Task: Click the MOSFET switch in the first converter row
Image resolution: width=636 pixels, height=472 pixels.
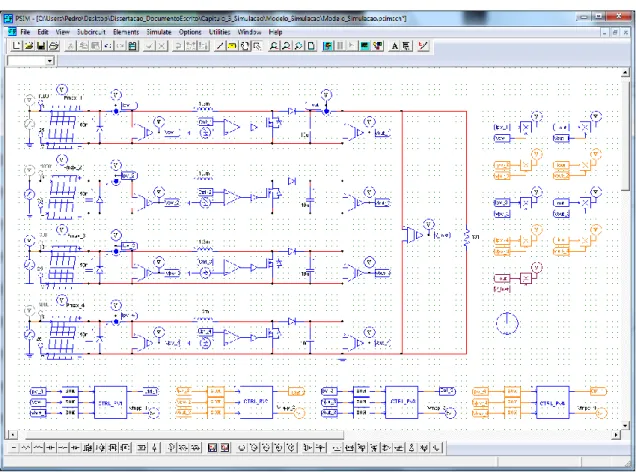Action: click(x=273, y=122)
